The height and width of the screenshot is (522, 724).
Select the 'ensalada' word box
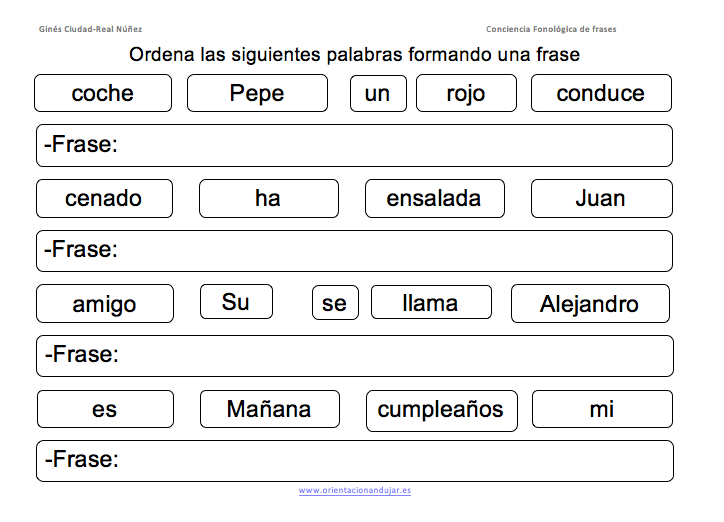point(434,198)
